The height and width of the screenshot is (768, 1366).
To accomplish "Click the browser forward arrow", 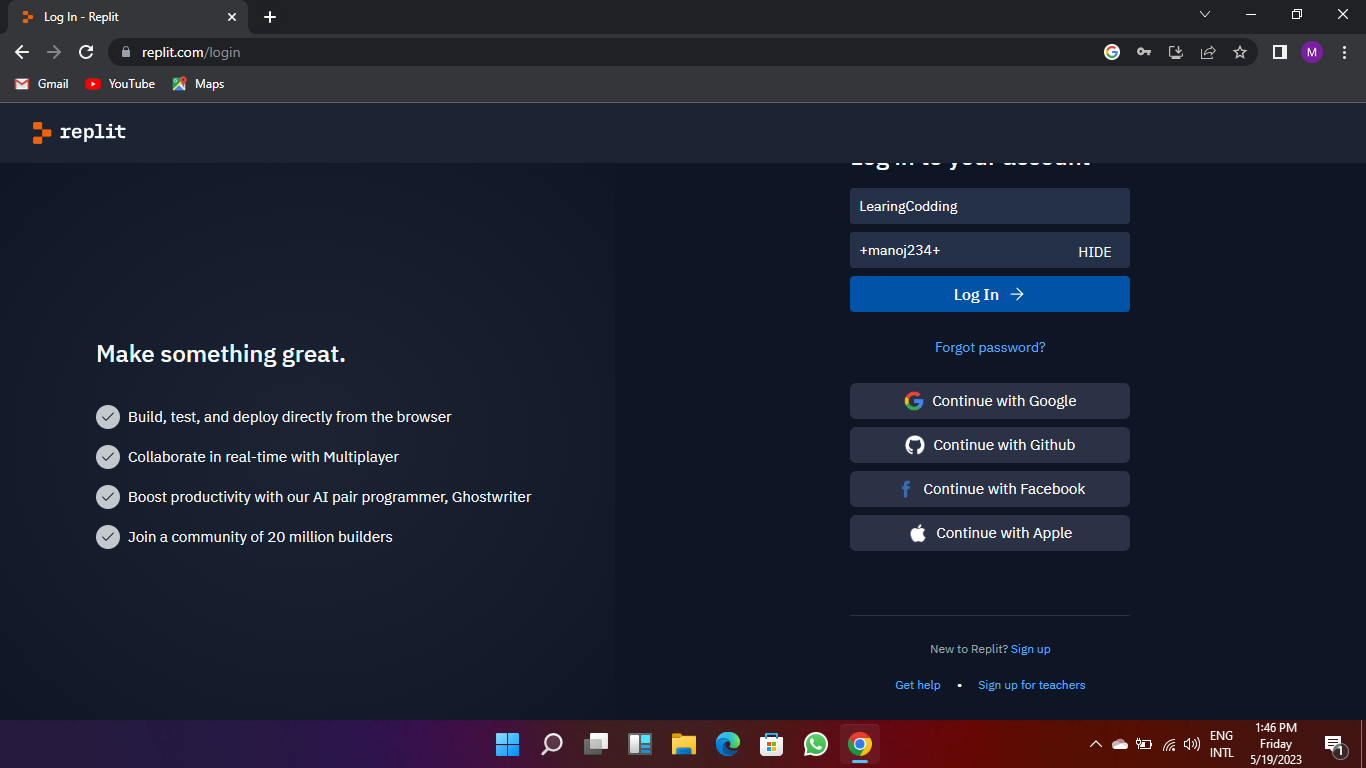I will tap(54, 52).
